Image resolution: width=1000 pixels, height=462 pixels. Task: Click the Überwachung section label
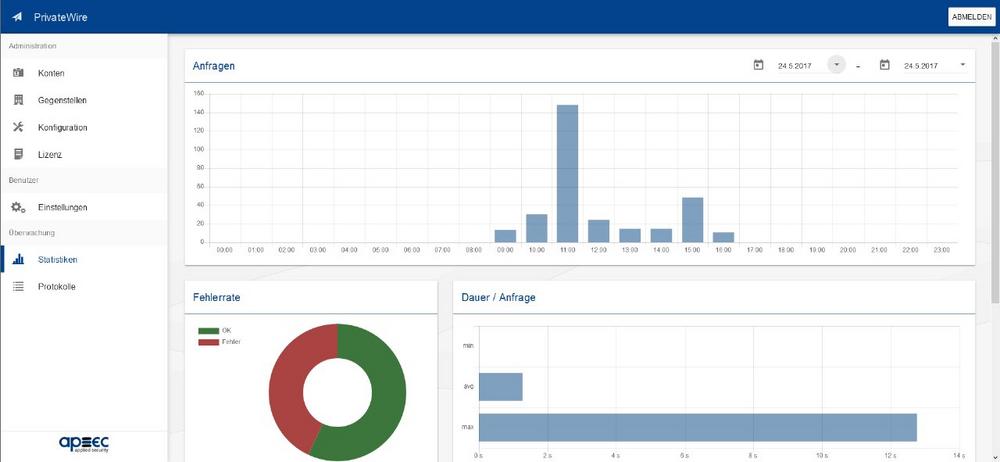click(x=31, y=233)
